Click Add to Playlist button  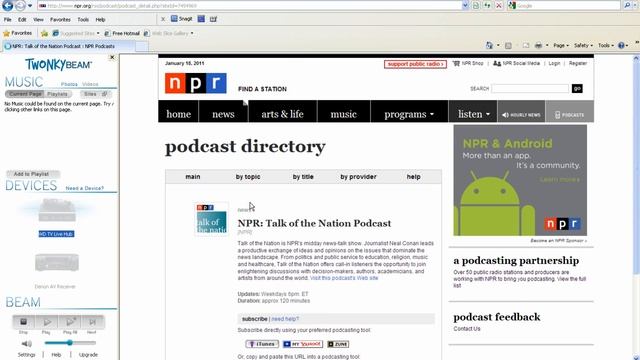pyautogui.click(x=33, y=174)
